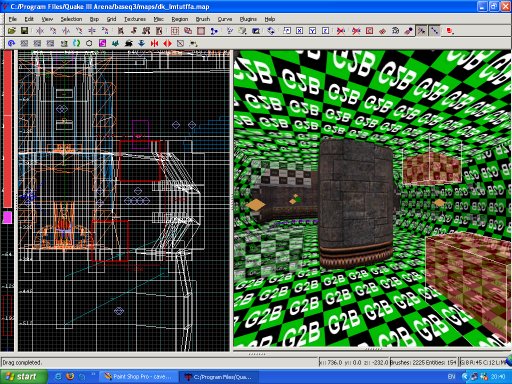Toggle the pressed wand-like toolbar button

tap(421, 31)
